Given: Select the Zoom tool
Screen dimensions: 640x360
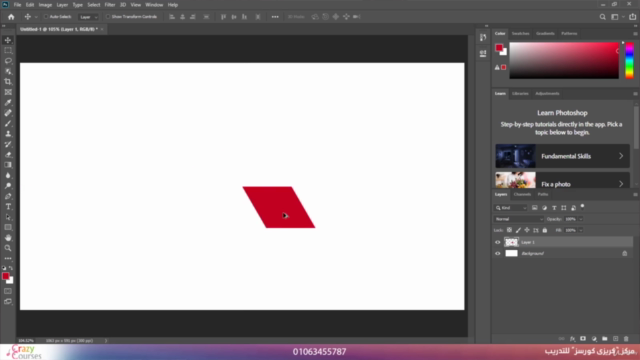Looking at the screenshot, I should [x=8, y=248].
